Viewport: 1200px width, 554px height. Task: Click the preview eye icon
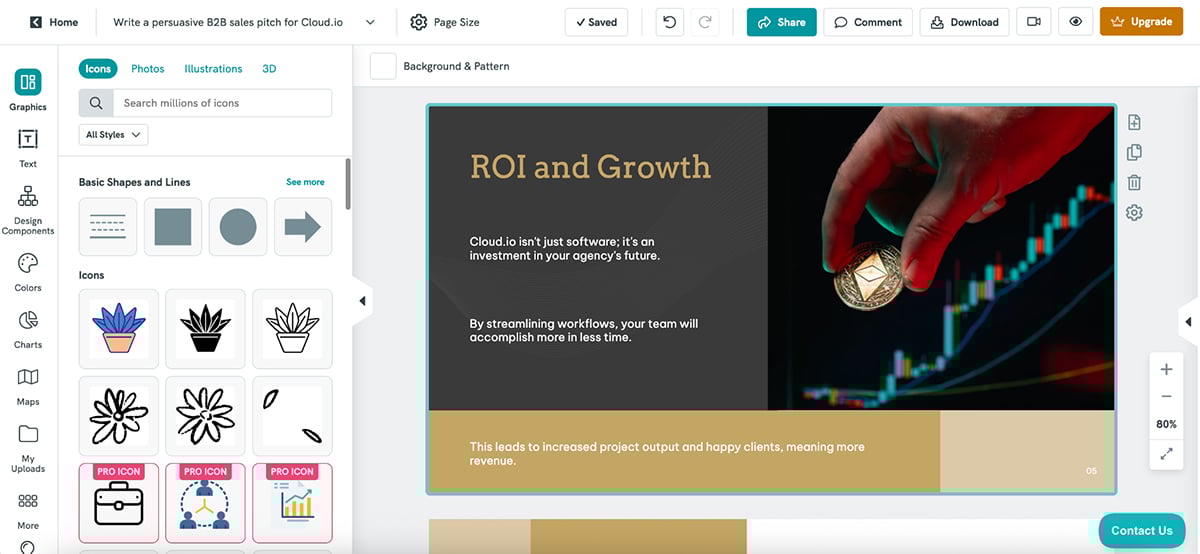[1075, 22]
